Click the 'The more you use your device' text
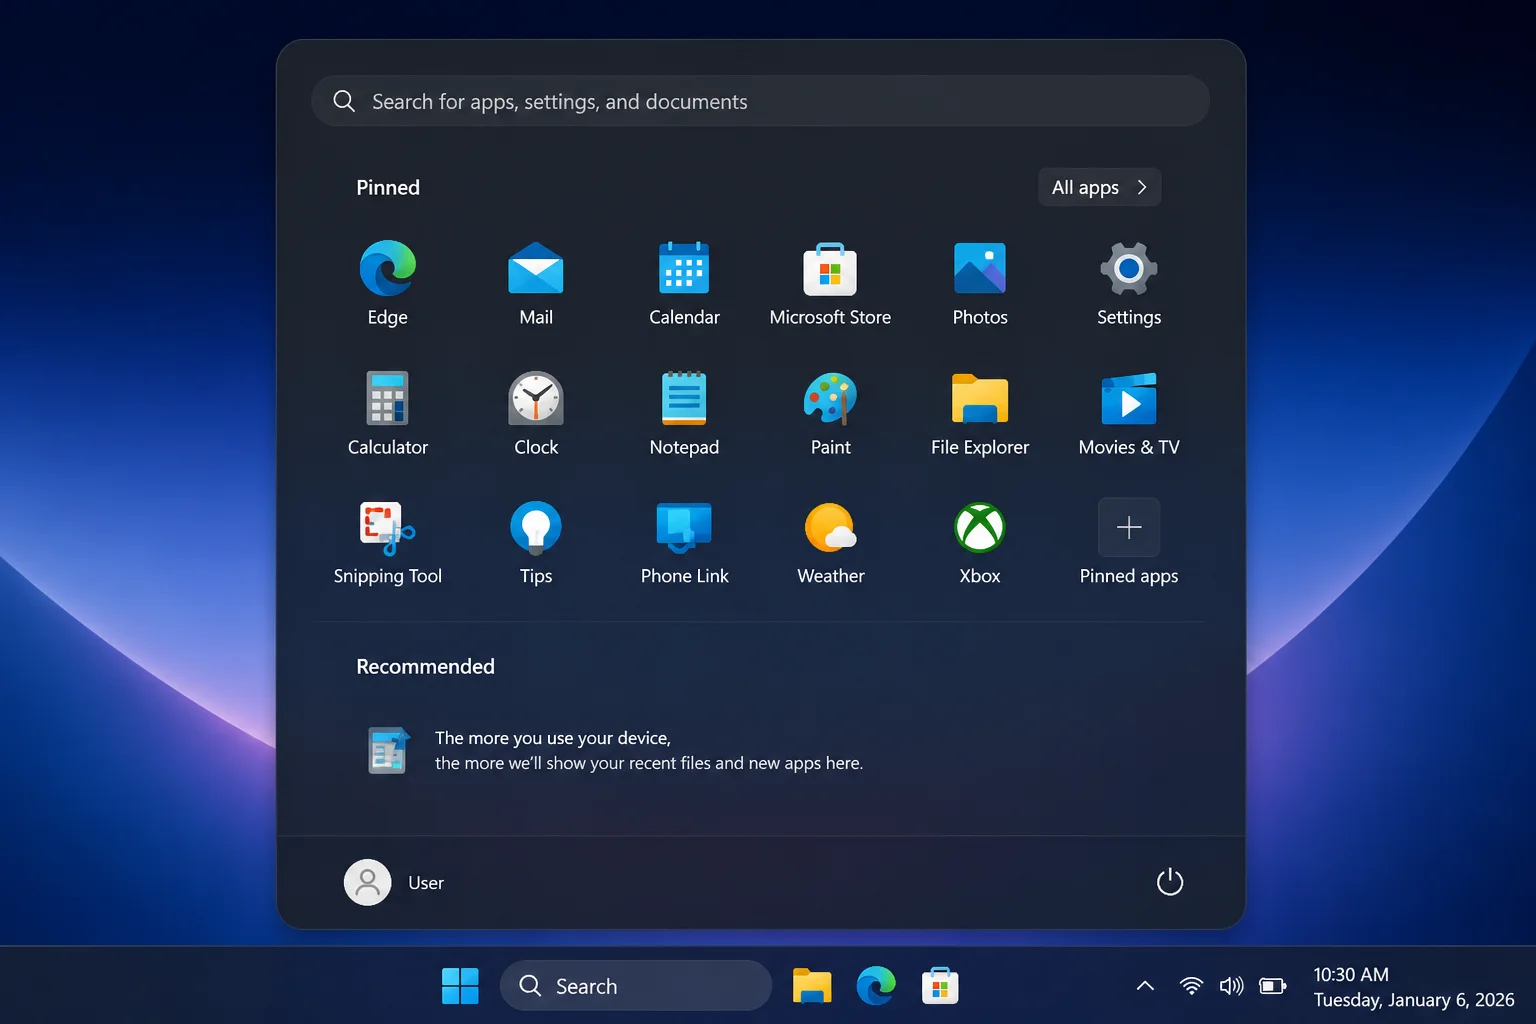Screen dimensions: 1536x1024 [x=553, y=738]
